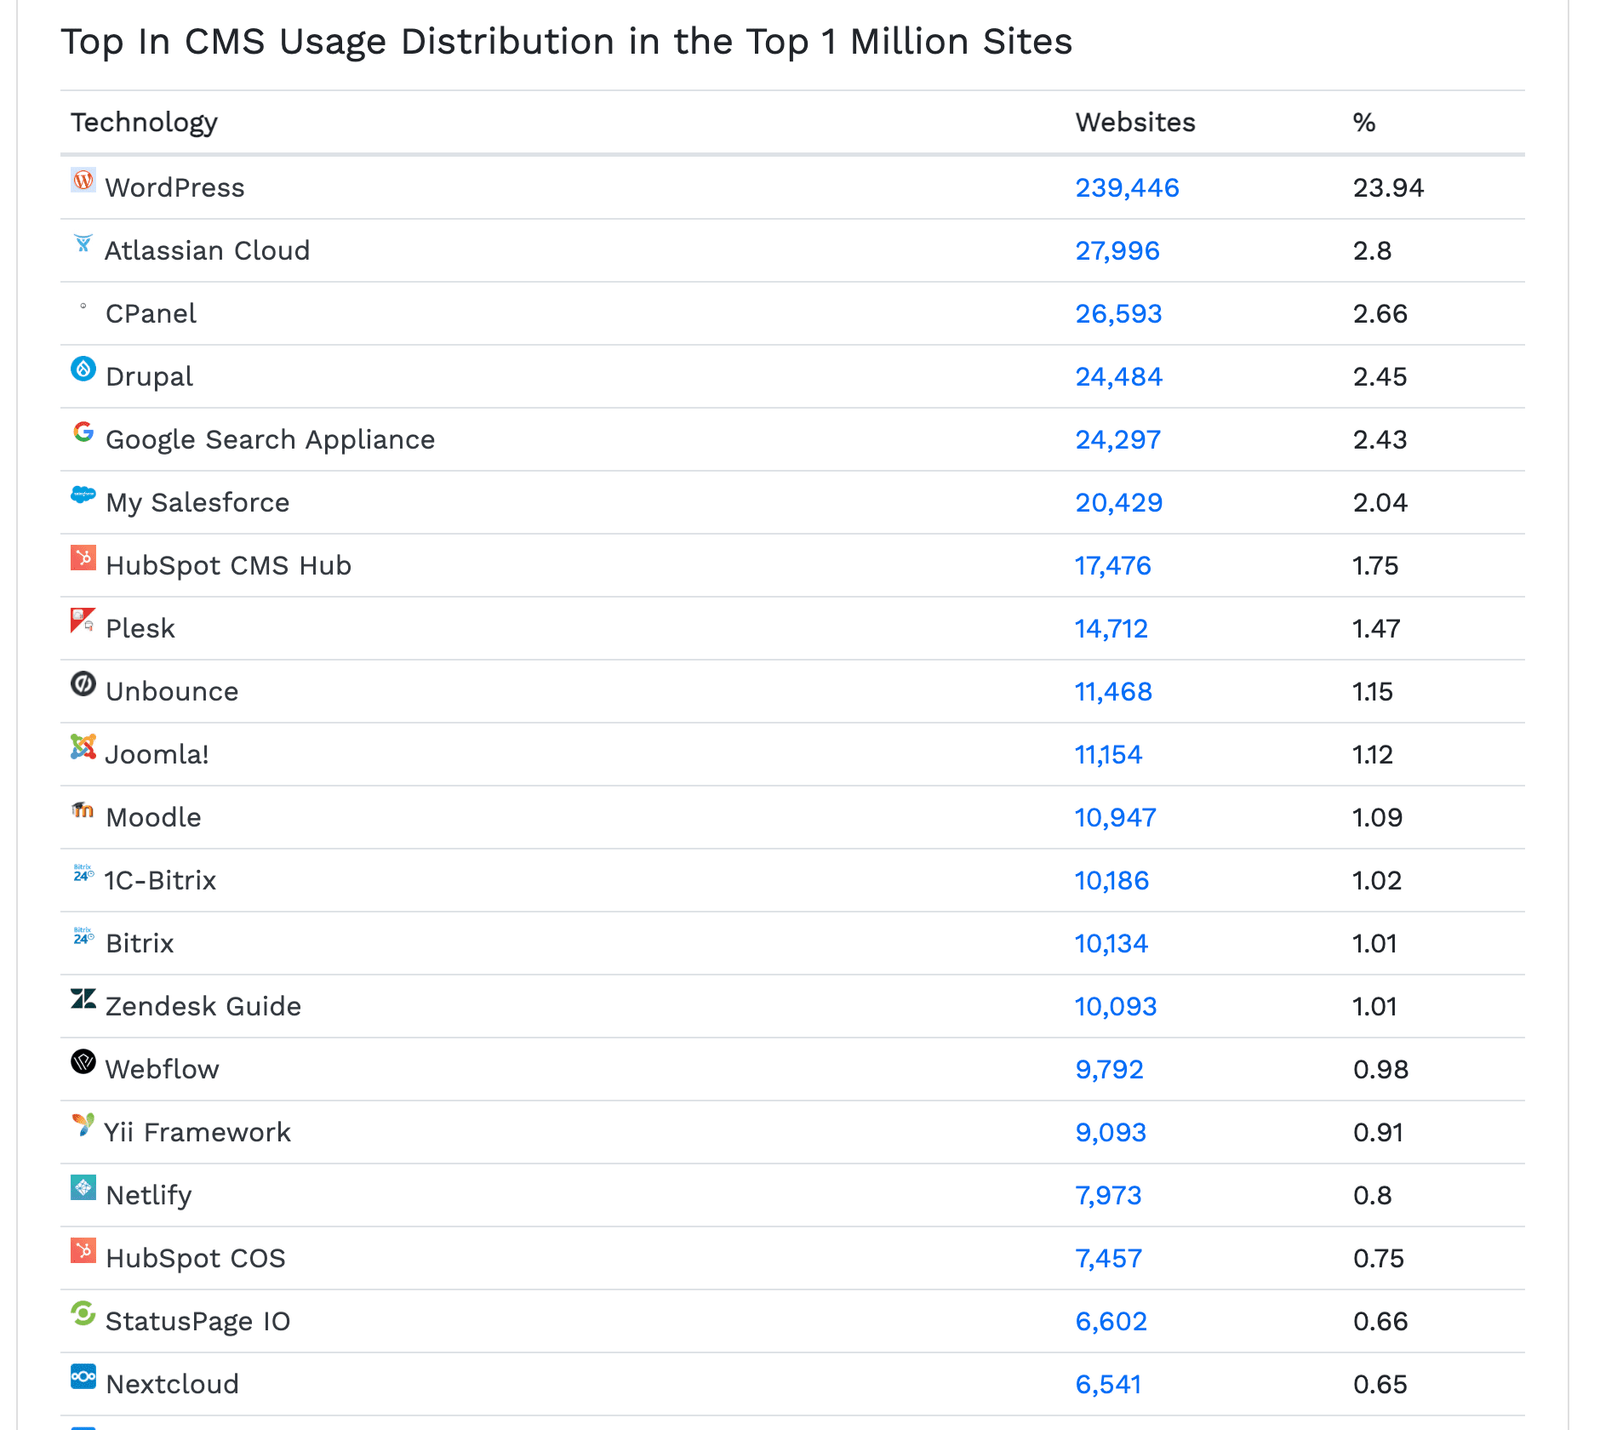1600x1430 pixels.
Task: Click the Joomla! logo icon
Action: click(x=83, y=748)
